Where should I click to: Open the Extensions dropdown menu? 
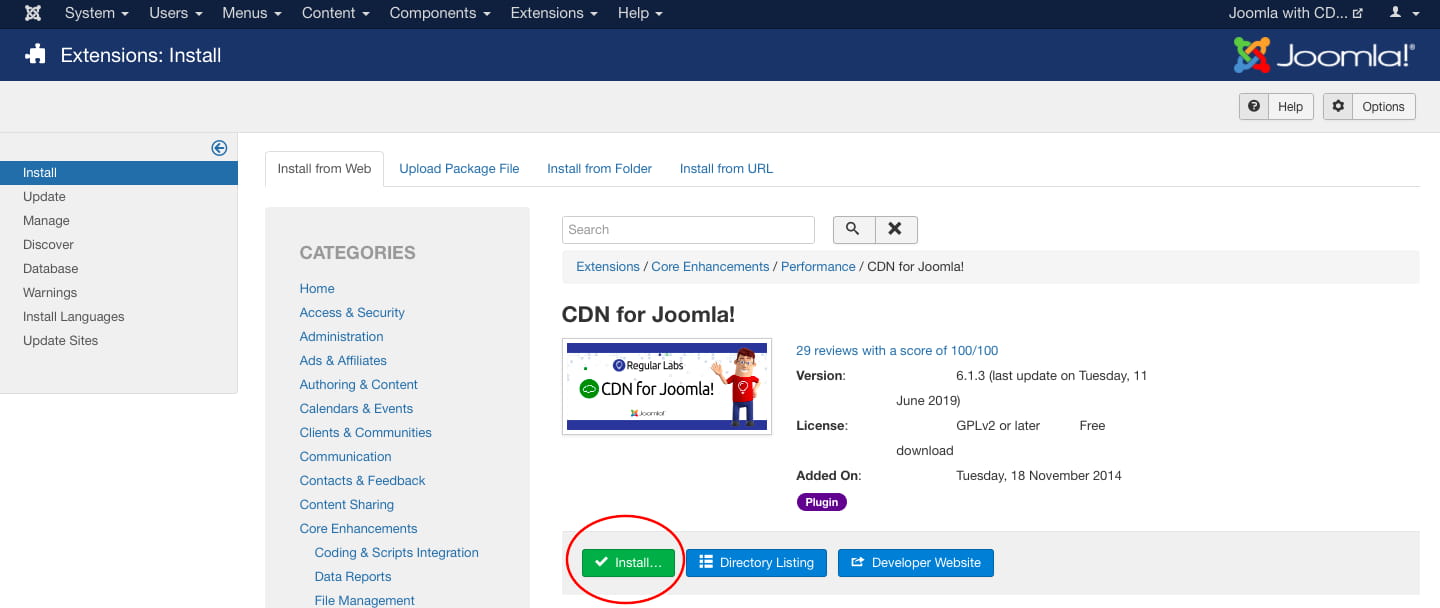click(554, 13)
